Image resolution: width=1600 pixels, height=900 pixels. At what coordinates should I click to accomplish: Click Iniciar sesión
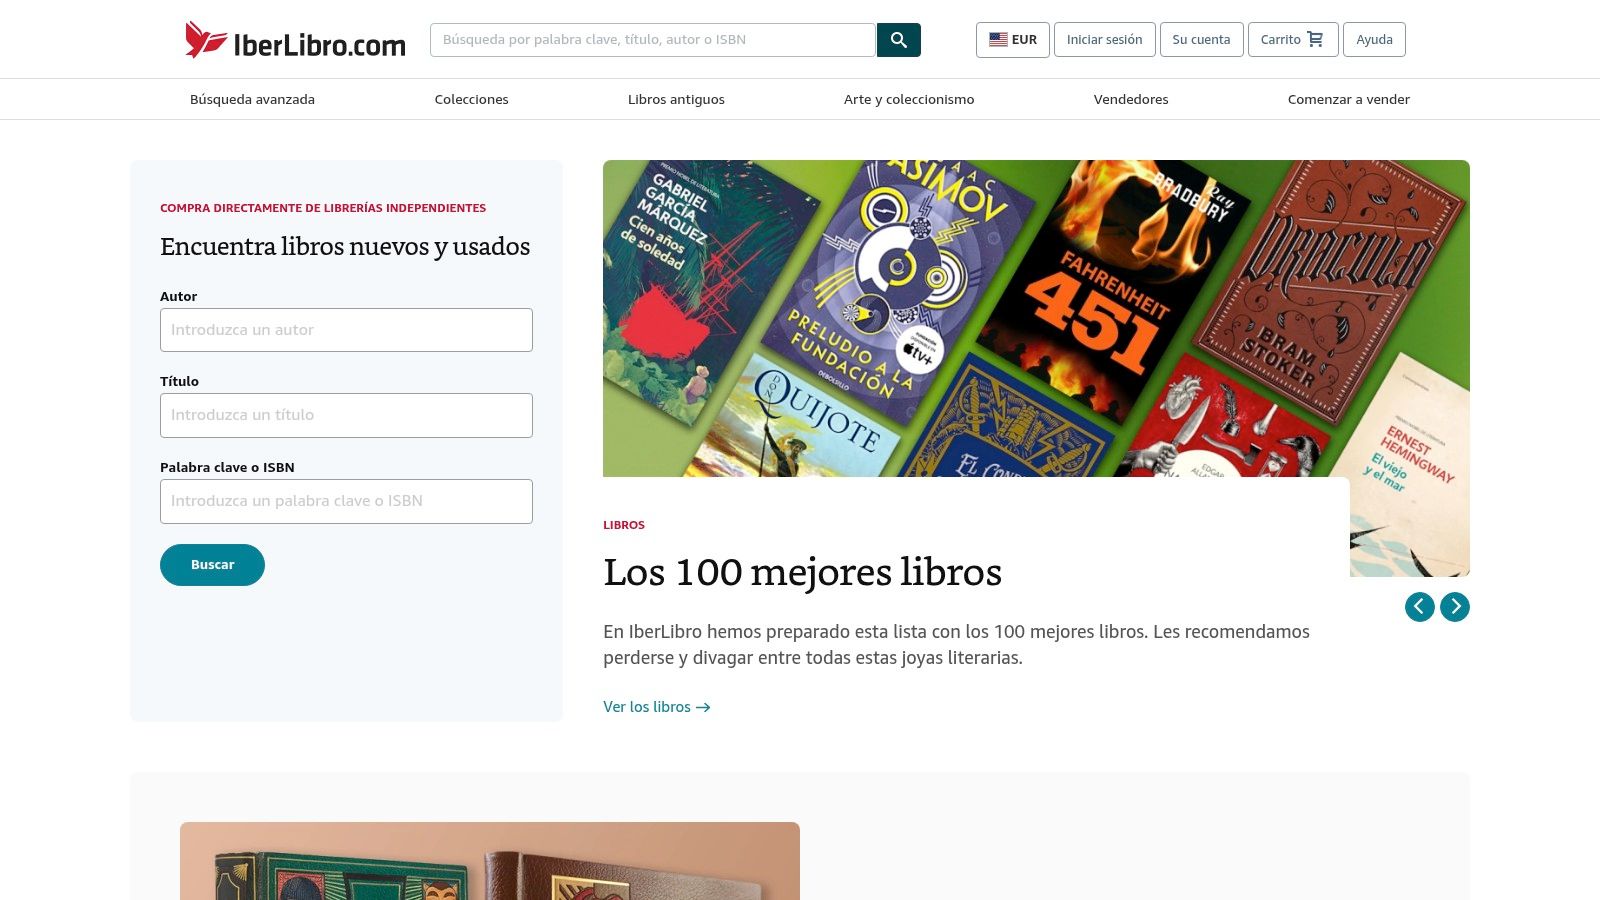(x=1104, y=39)
